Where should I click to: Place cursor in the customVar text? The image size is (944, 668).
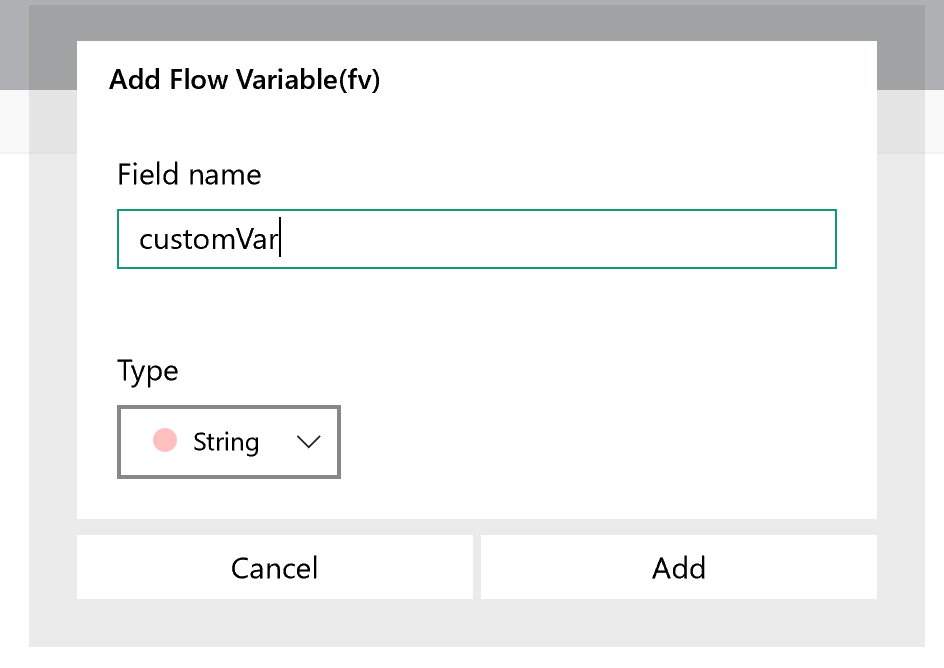tap(208, 240)
